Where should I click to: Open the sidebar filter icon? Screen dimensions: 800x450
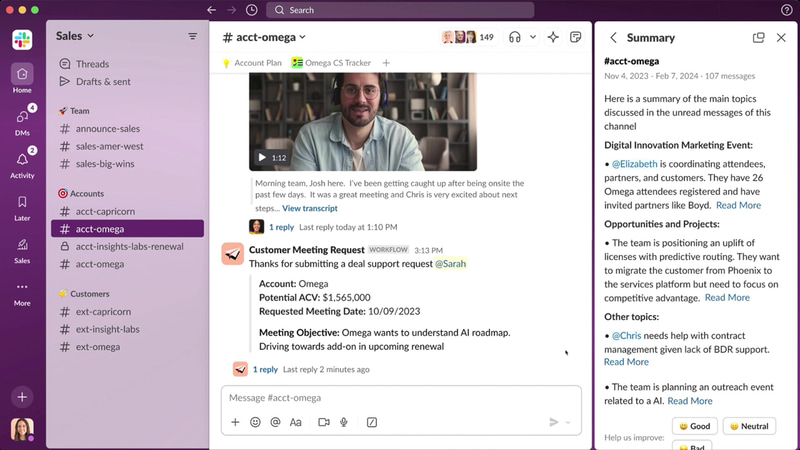click(x=192, y=36)
